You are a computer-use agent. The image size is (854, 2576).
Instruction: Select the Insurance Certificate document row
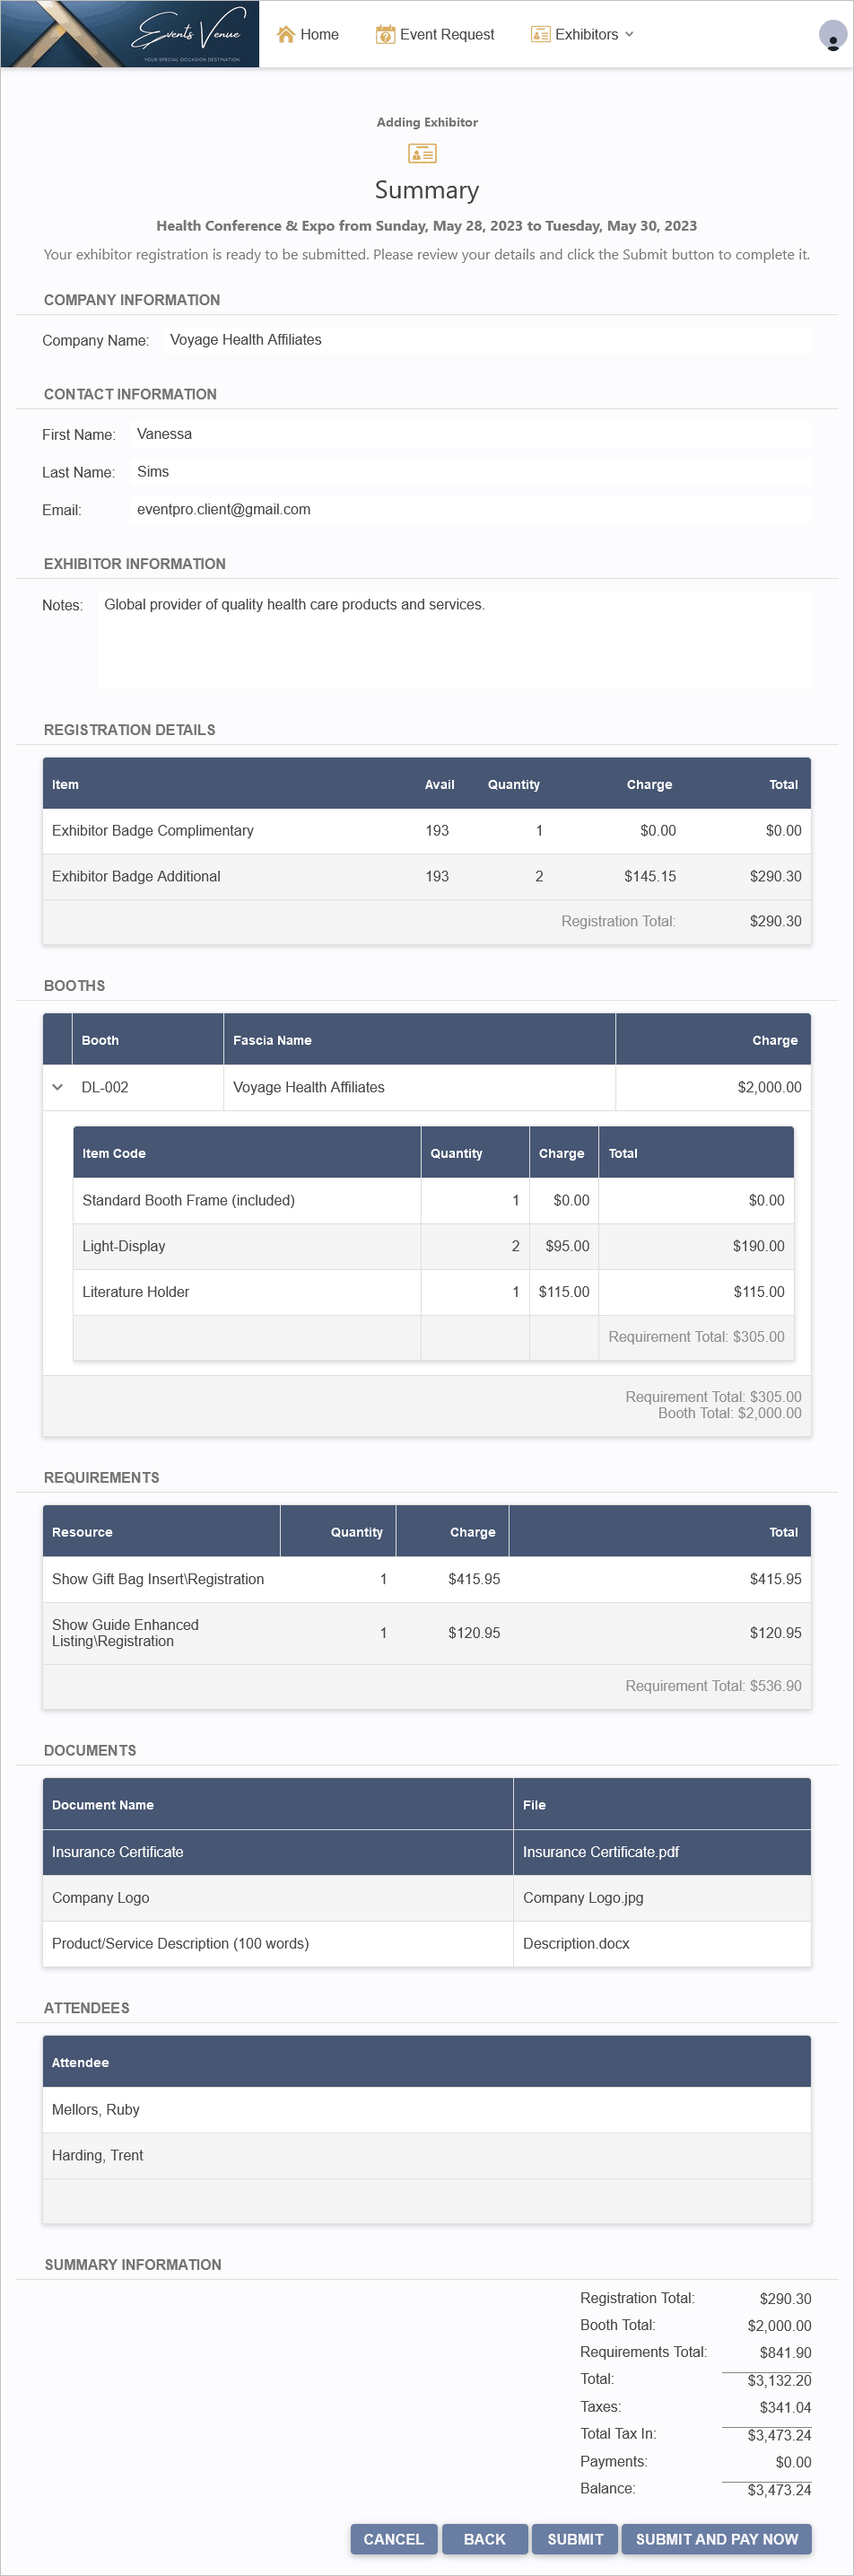tap(427, 1852)
